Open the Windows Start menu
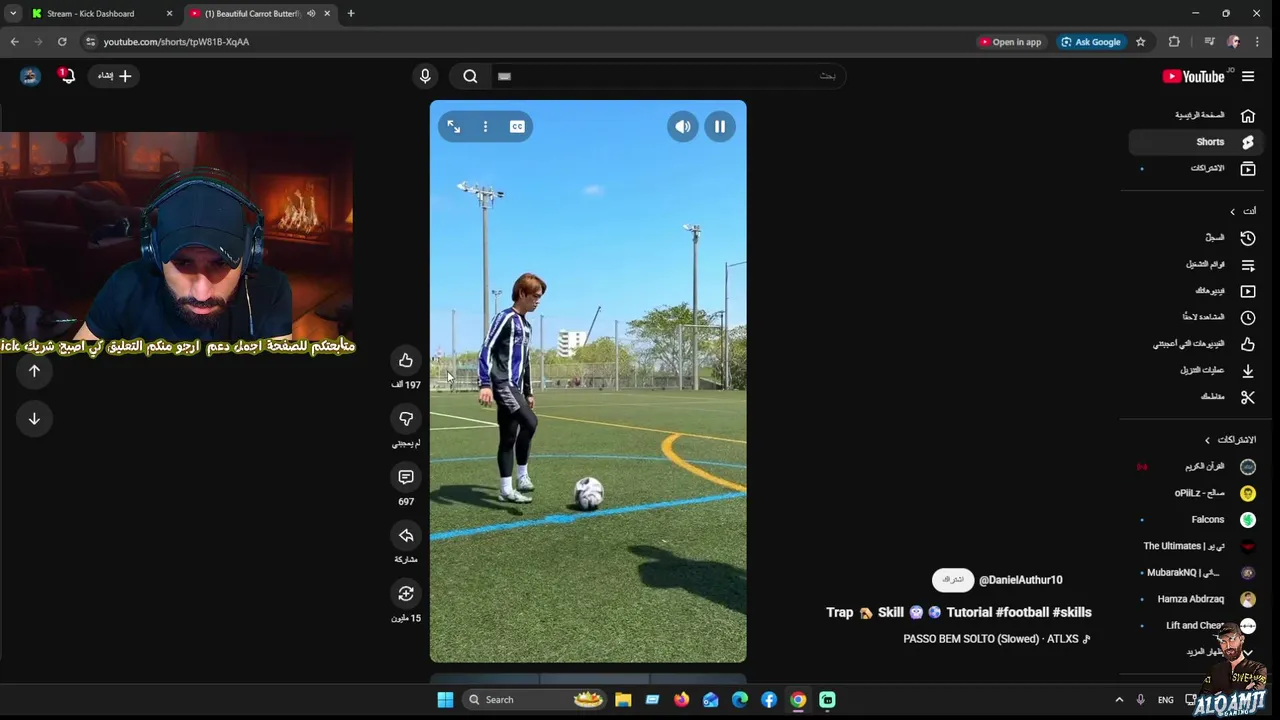 tap(445, 700)
